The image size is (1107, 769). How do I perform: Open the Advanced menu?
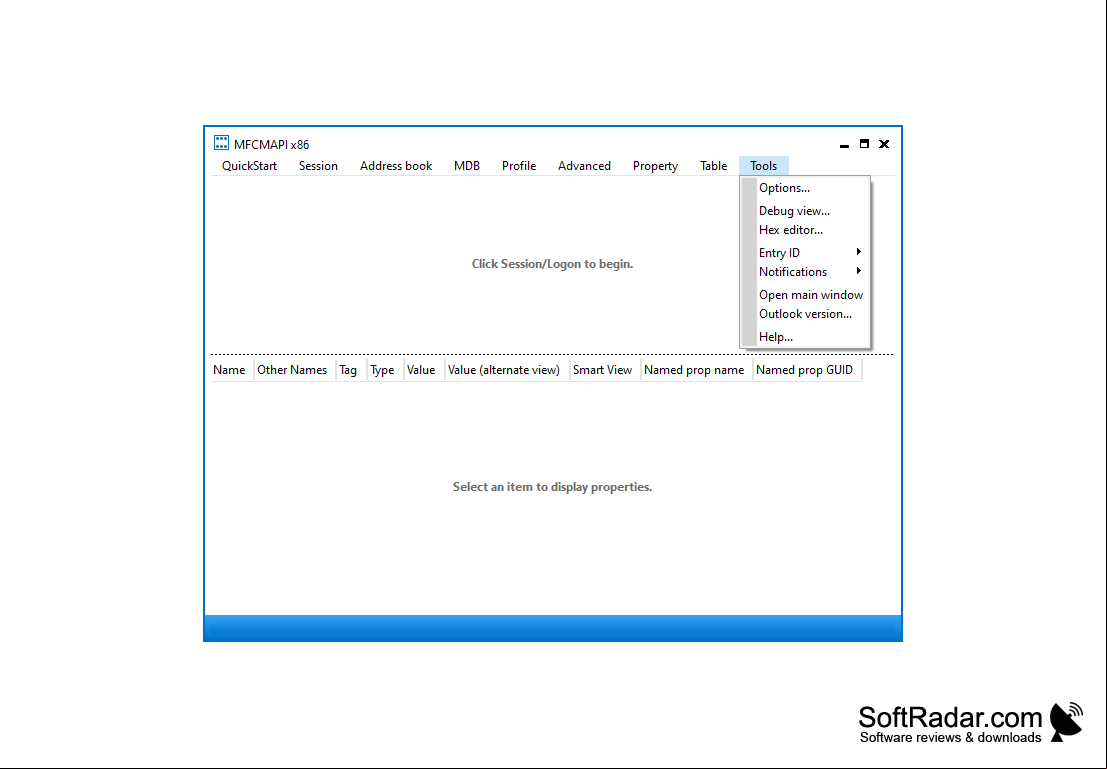(x=585, y=166)
